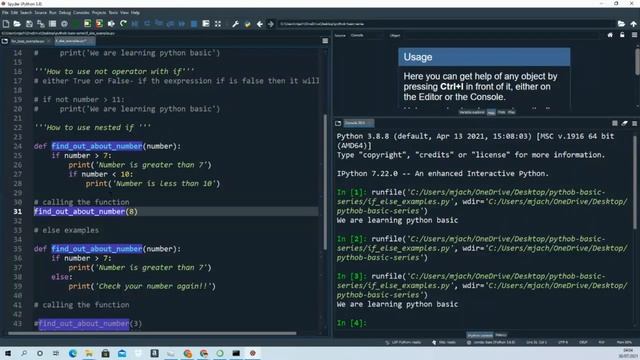
Task: Interrupt kernel using console stop icon
Action: pyautogui.click(x=615, y=123)
